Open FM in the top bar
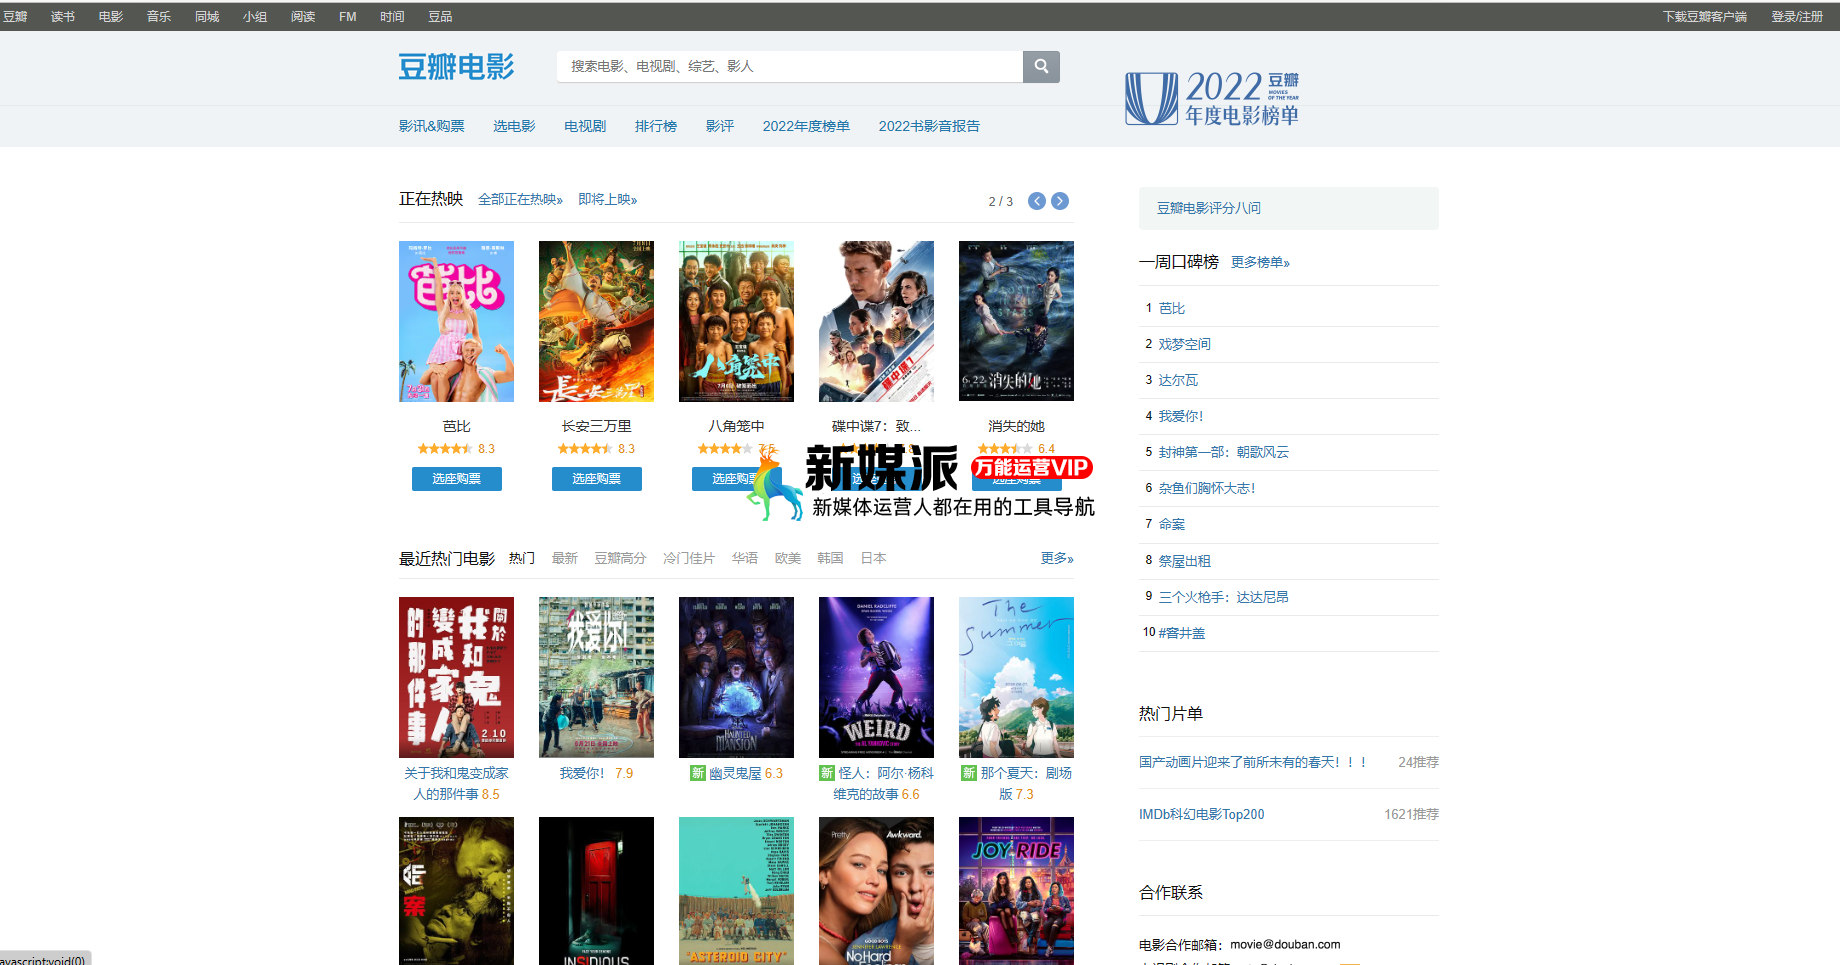 348,17
